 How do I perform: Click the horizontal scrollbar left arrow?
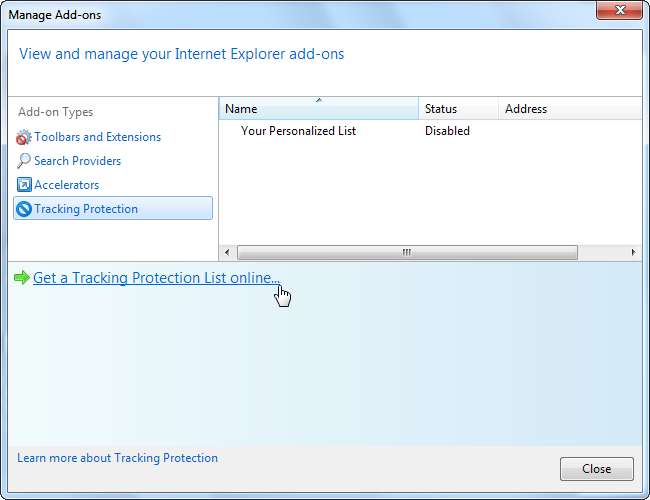coord(227,252)
